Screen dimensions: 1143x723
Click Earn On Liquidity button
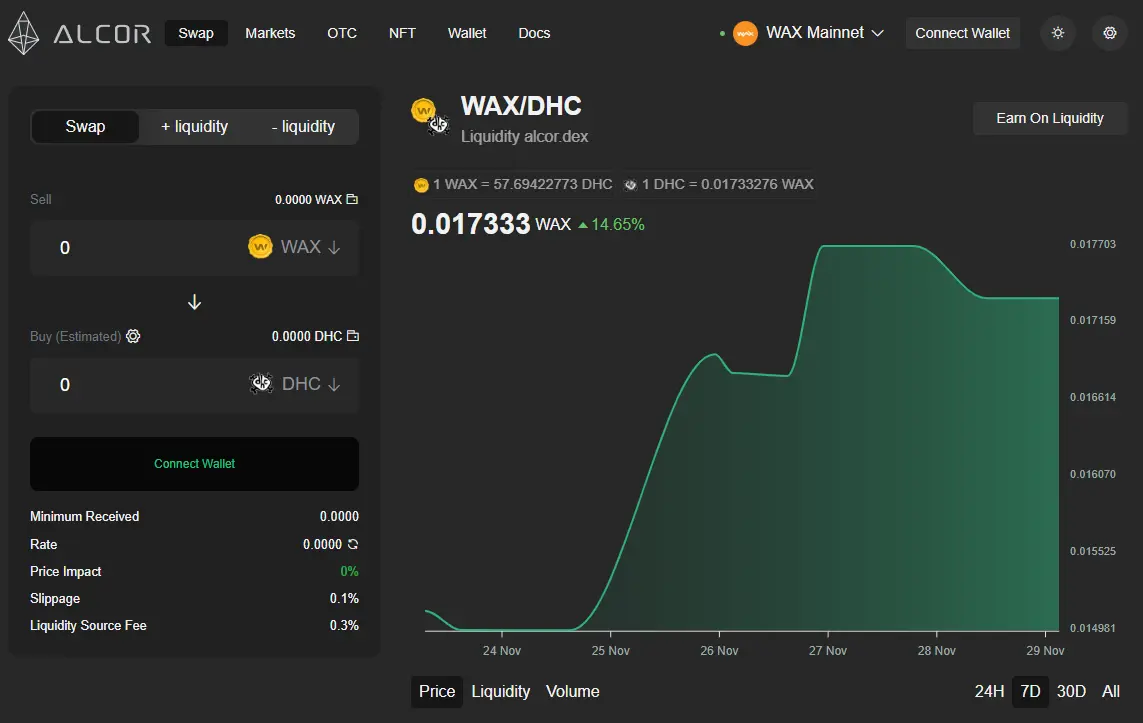[x=1050, y=118]
